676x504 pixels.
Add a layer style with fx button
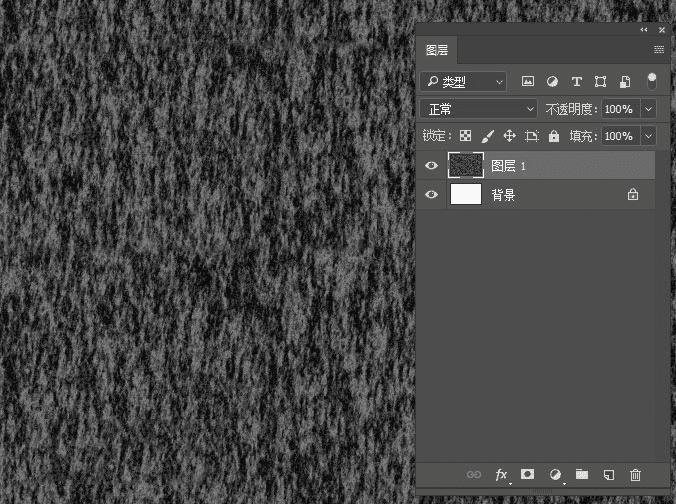[x=501, y=475]
